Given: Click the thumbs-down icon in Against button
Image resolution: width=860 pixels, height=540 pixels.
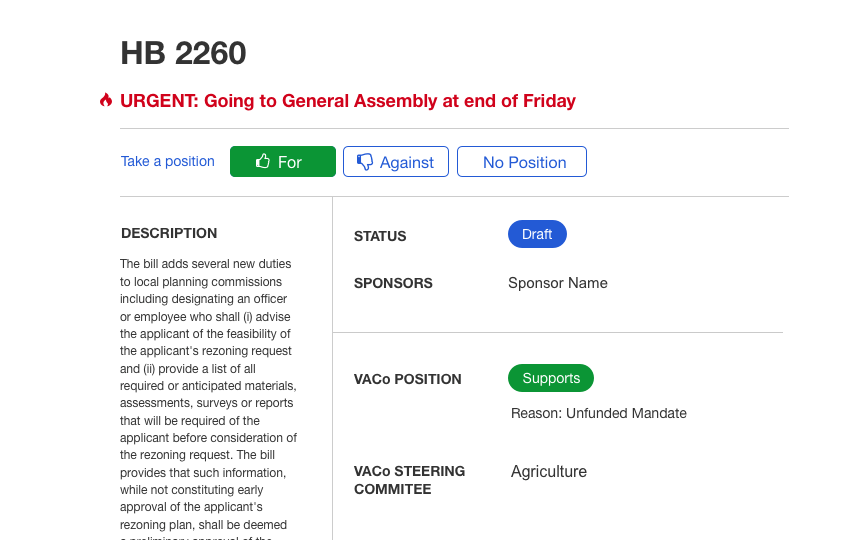Looking at the screenshot, I should coord(365,162).
